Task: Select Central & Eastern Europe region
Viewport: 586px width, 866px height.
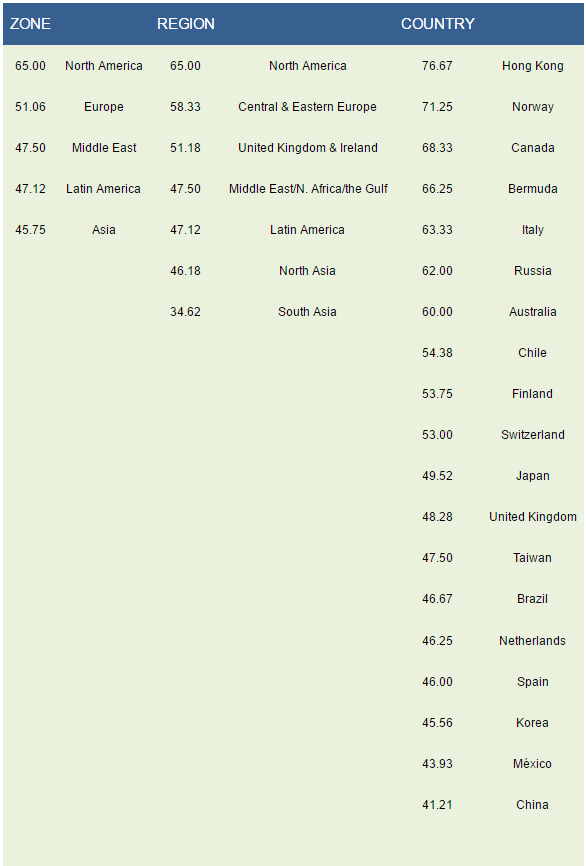Action: [x=307, y=107]
